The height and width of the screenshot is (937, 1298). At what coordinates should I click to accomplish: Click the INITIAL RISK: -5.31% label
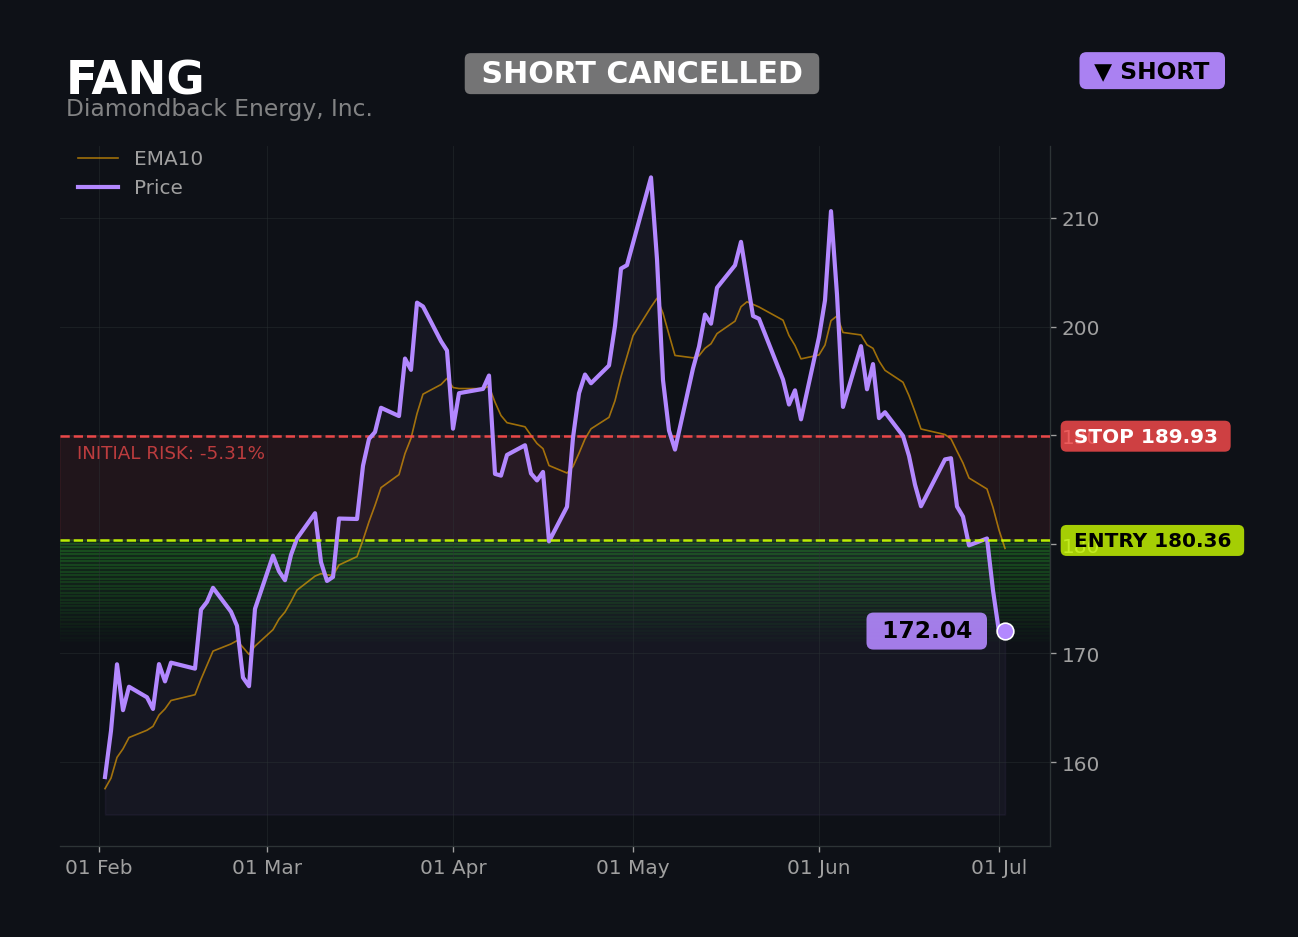pyautogui.click(x=171, y=454)
